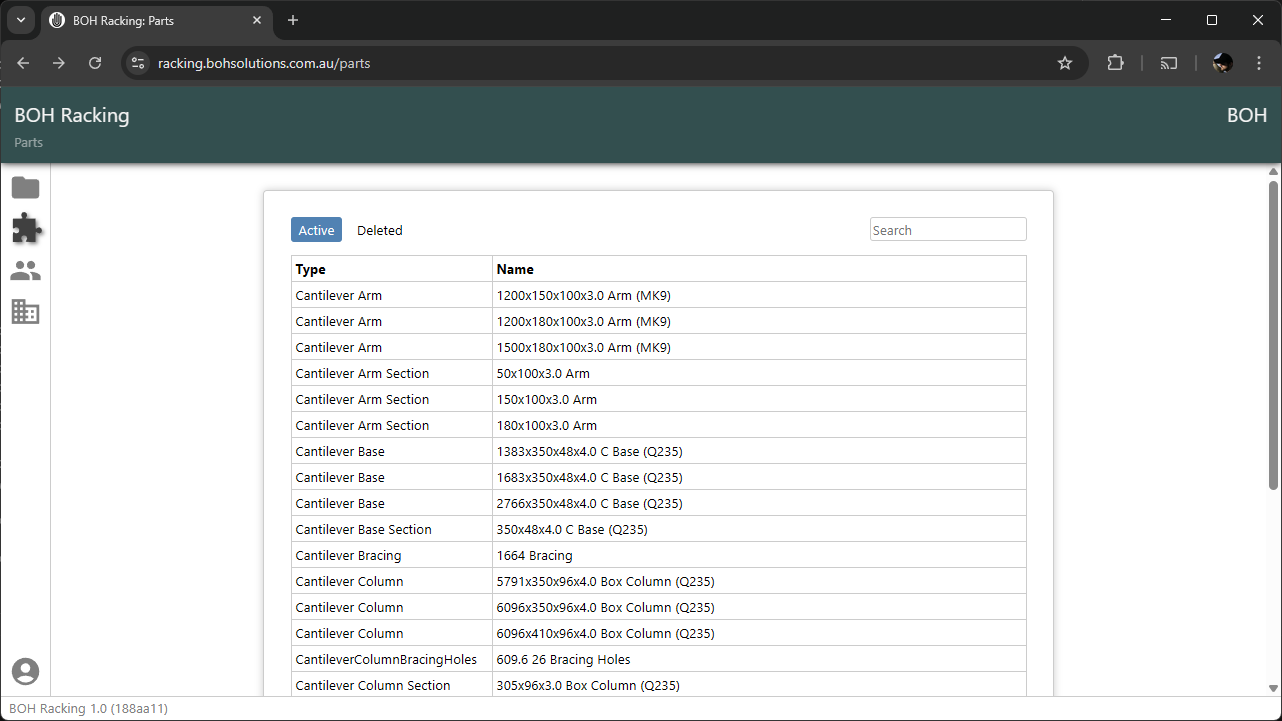Click the BOH label at top right

(x=1246, y=115)
